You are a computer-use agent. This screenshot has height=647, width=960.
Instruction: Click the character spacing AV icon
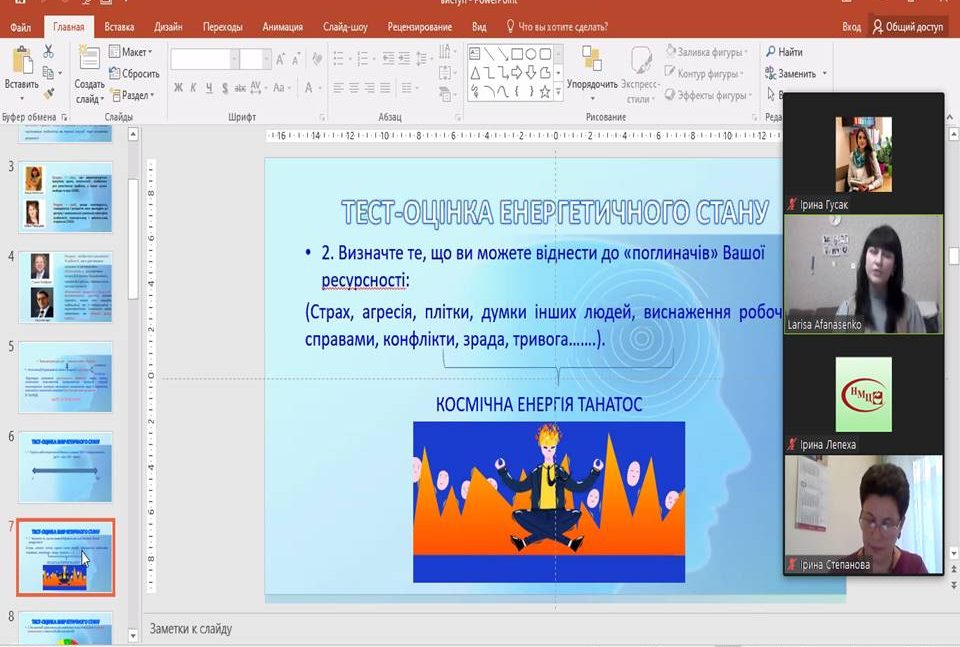click(x=256, y=88)
